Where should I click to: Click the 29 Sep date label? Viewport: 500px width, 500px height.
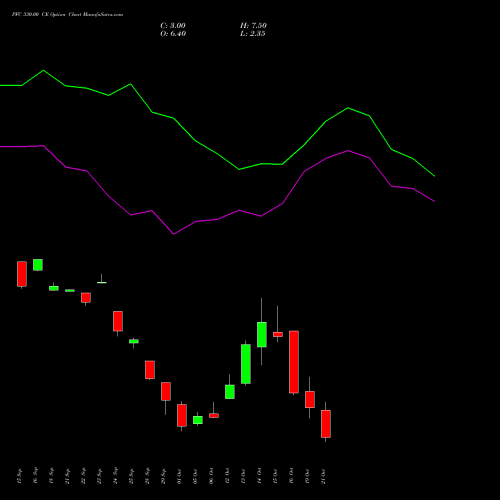163,476
